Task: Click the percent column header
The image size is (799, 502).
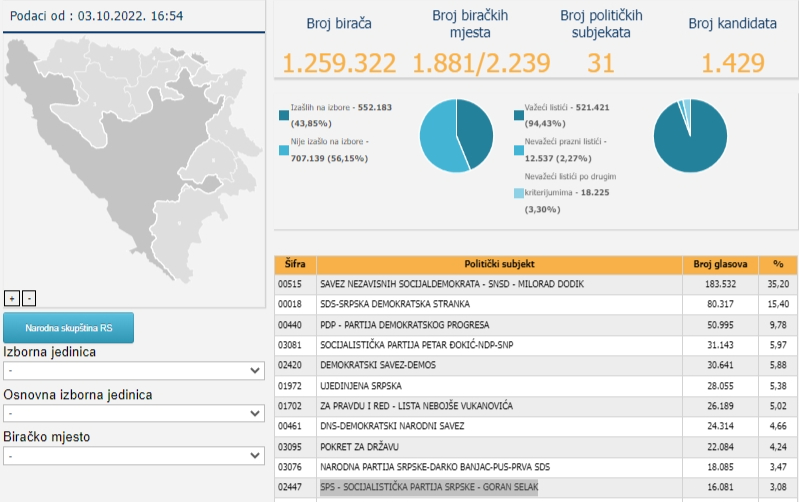Action: (x=778, y=264)
